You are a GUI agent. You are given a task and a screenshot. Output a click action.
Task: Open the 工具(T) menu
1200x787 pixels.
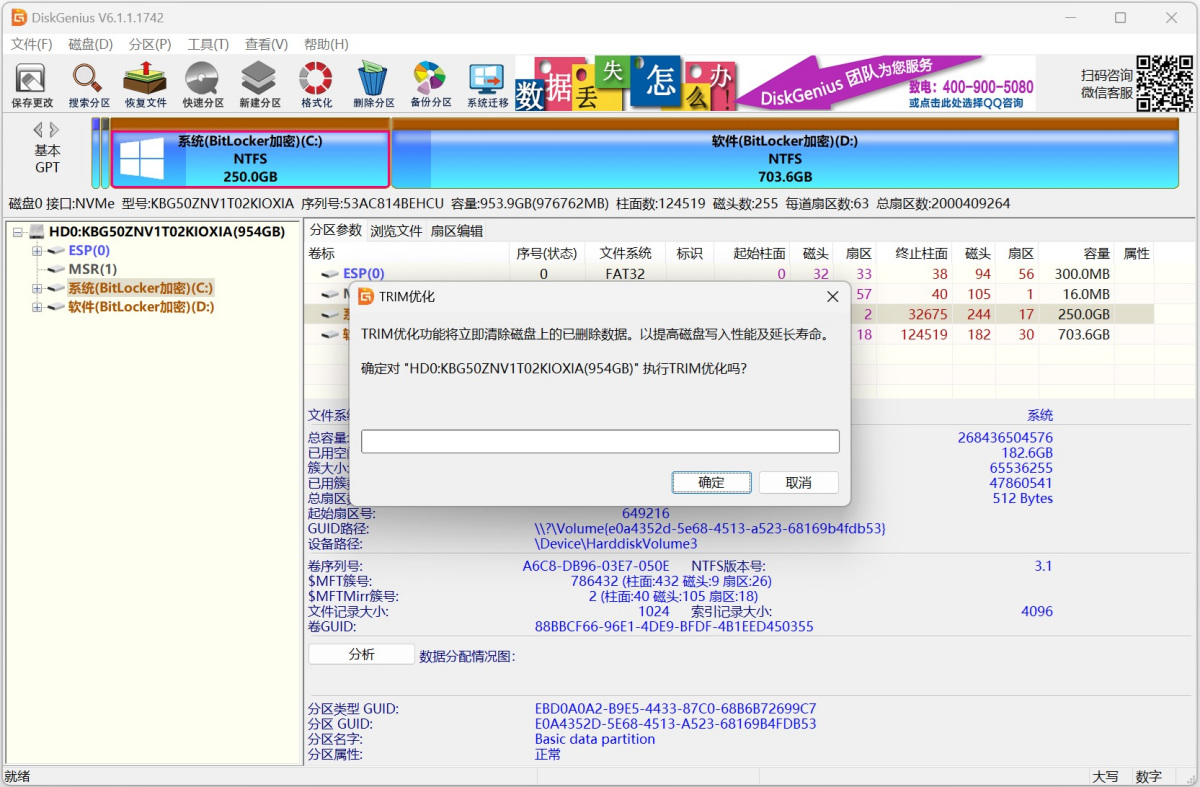click(208, 44)
